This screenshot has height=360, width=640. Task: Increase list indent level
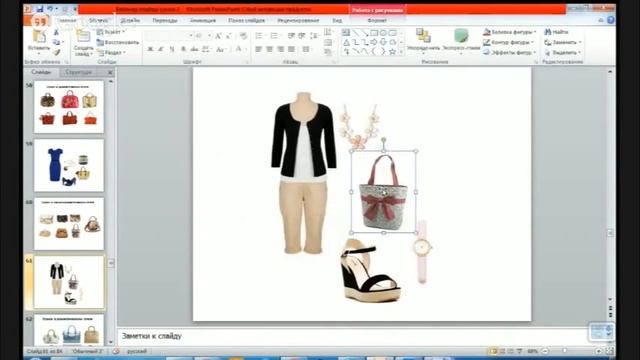[302, 36]
